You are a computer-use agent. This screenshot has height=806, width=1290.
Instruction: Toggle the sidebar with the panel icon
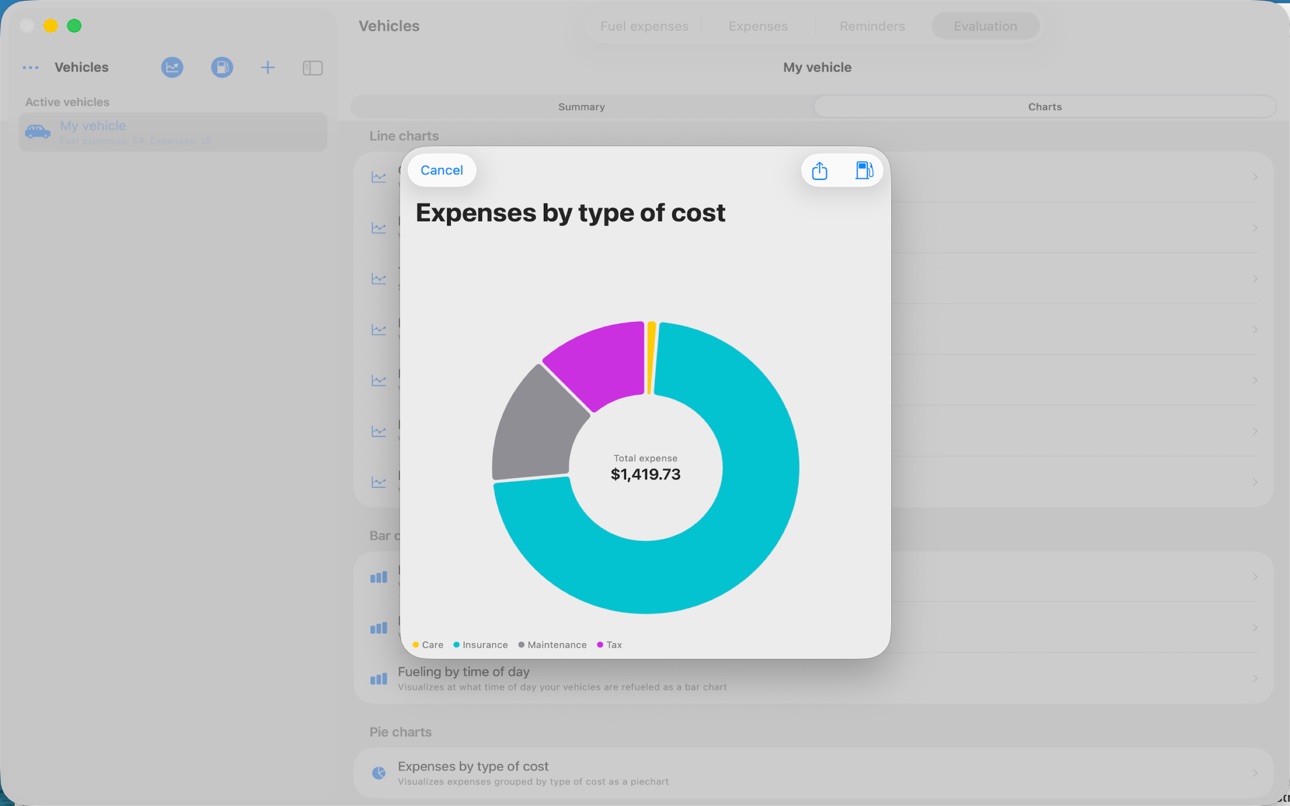[x=313, y=68]
